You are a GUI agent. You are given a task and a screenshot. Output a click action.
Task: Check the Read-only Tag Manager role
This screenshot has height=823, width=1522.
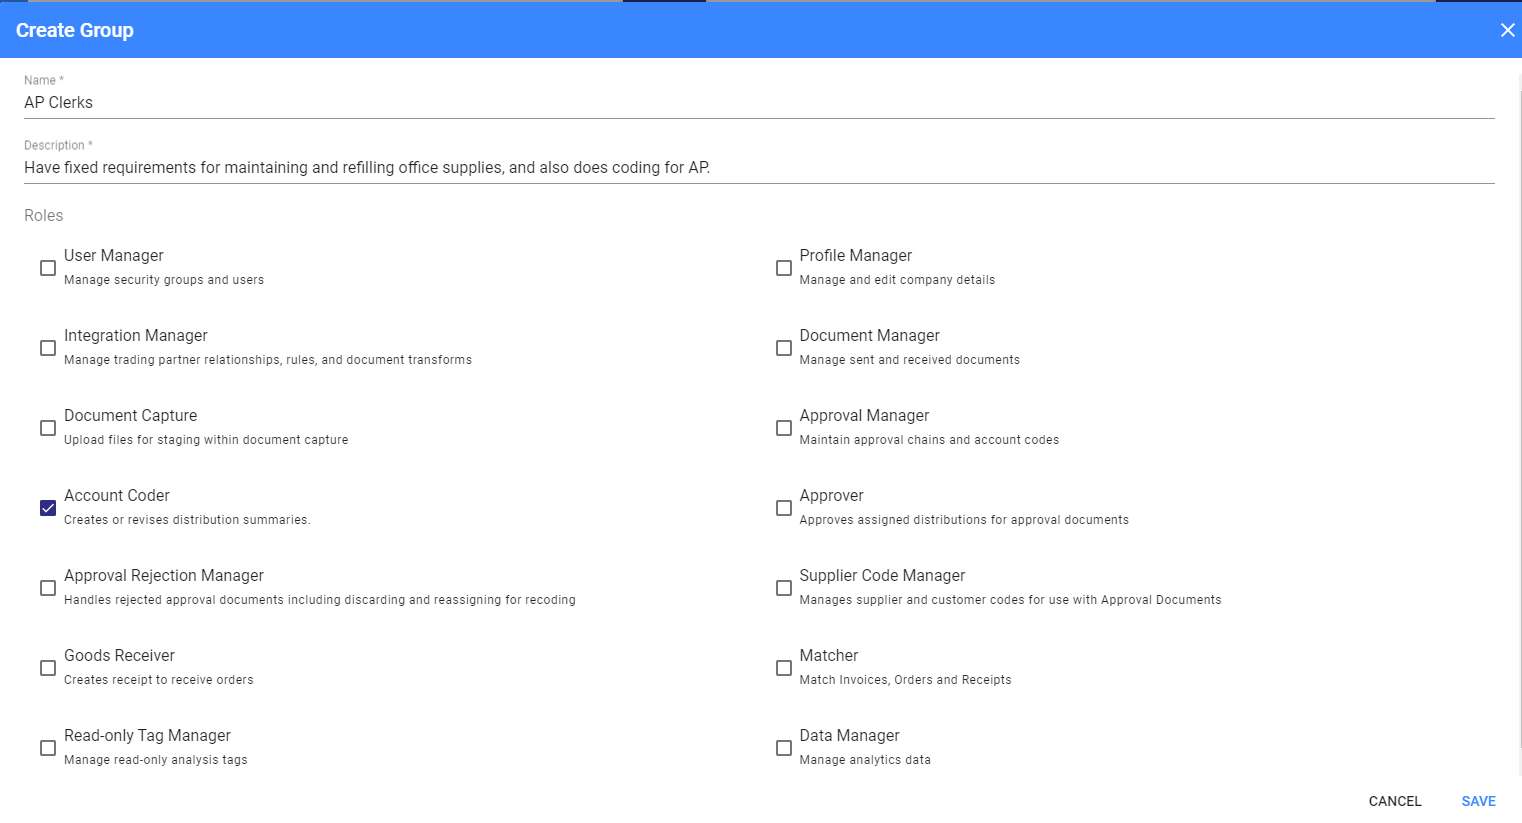coord(48,748)
